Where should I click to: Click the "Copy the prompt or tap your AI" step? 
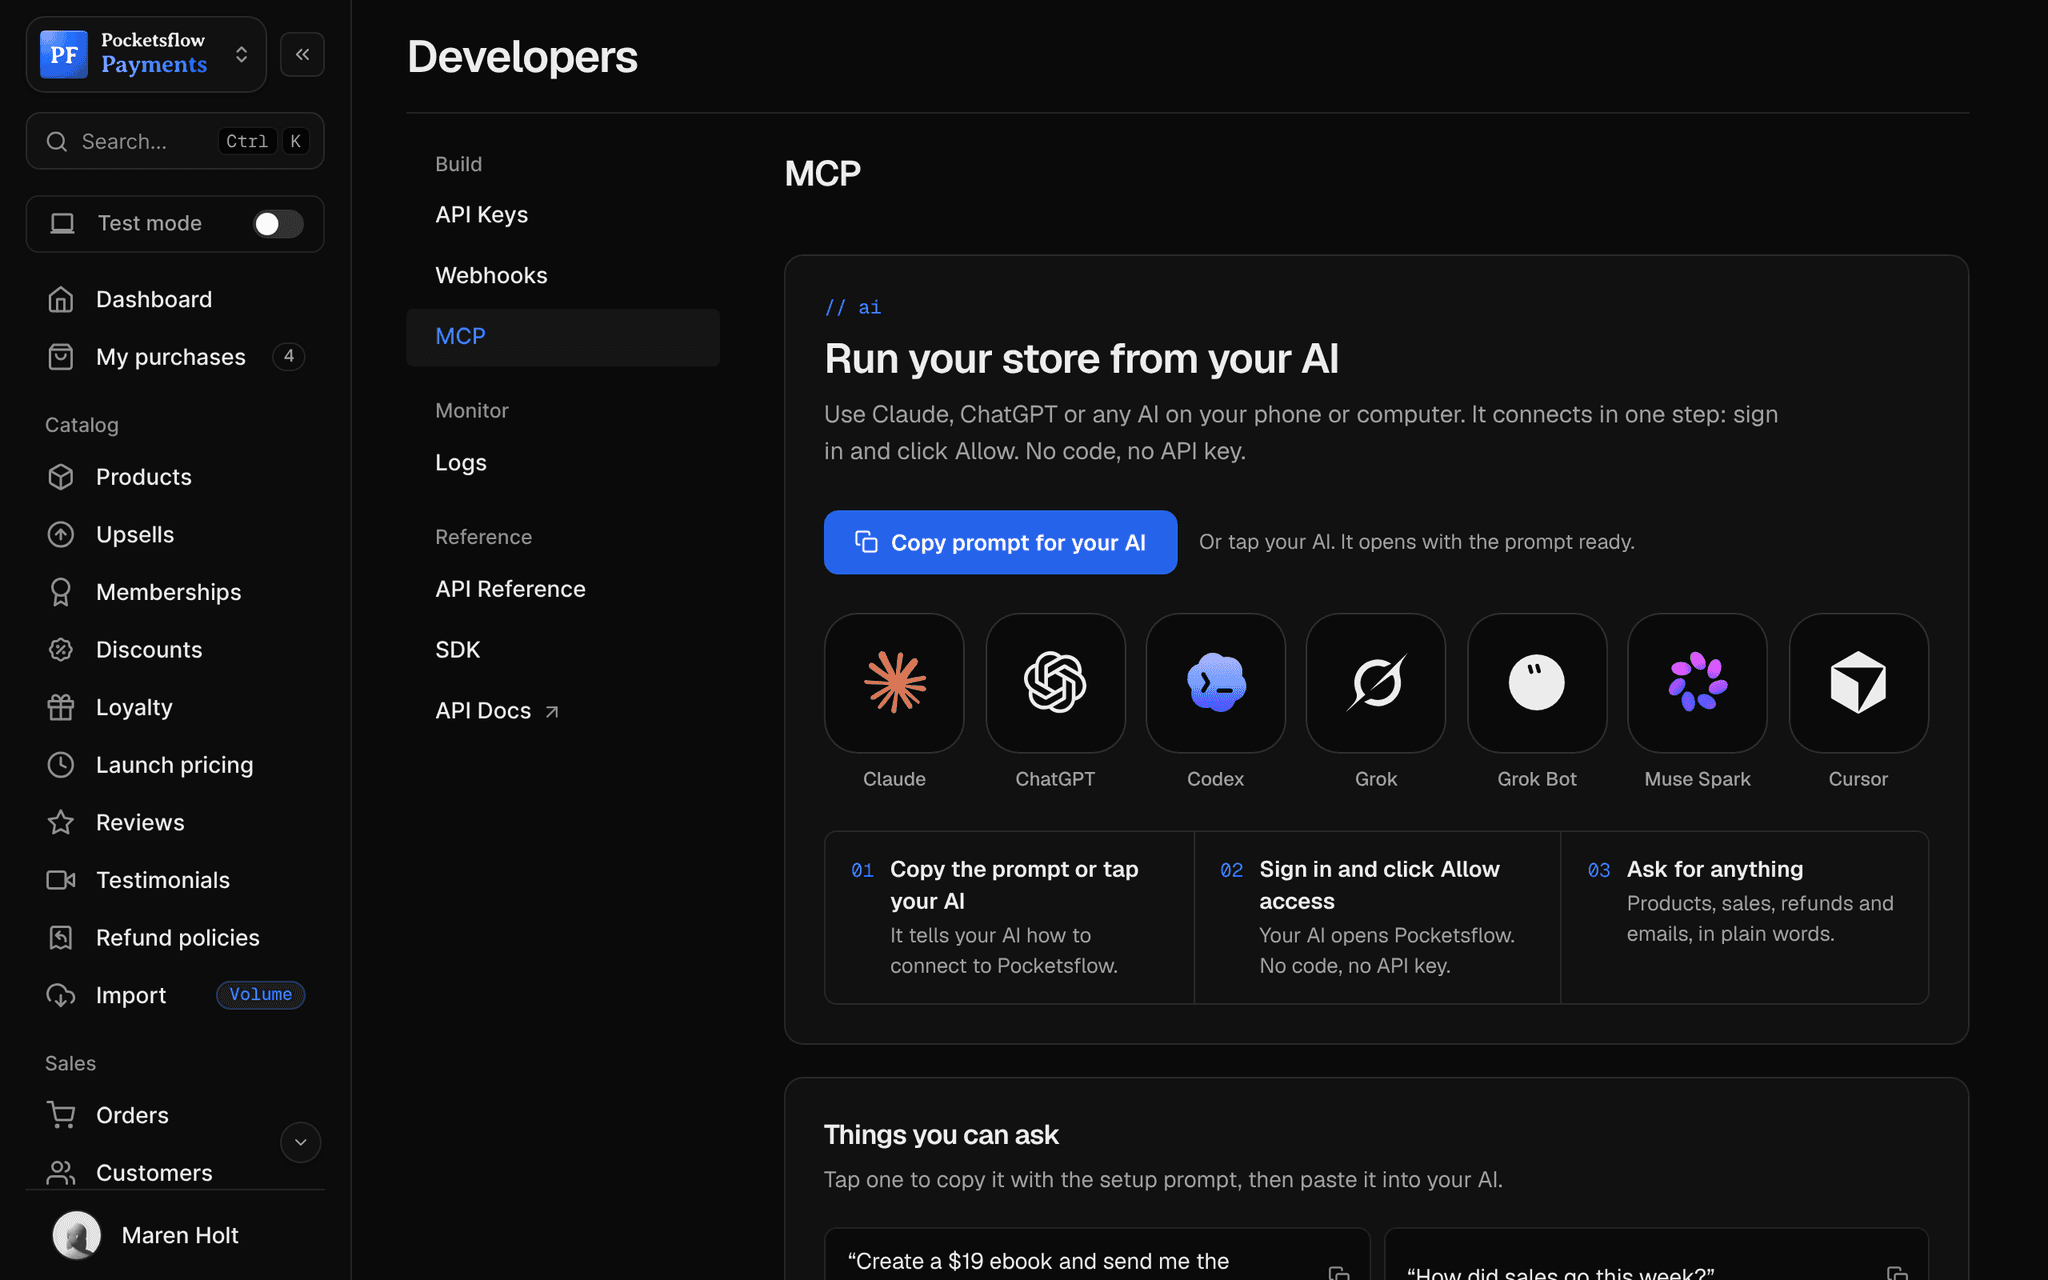[x=1009, y=917]
